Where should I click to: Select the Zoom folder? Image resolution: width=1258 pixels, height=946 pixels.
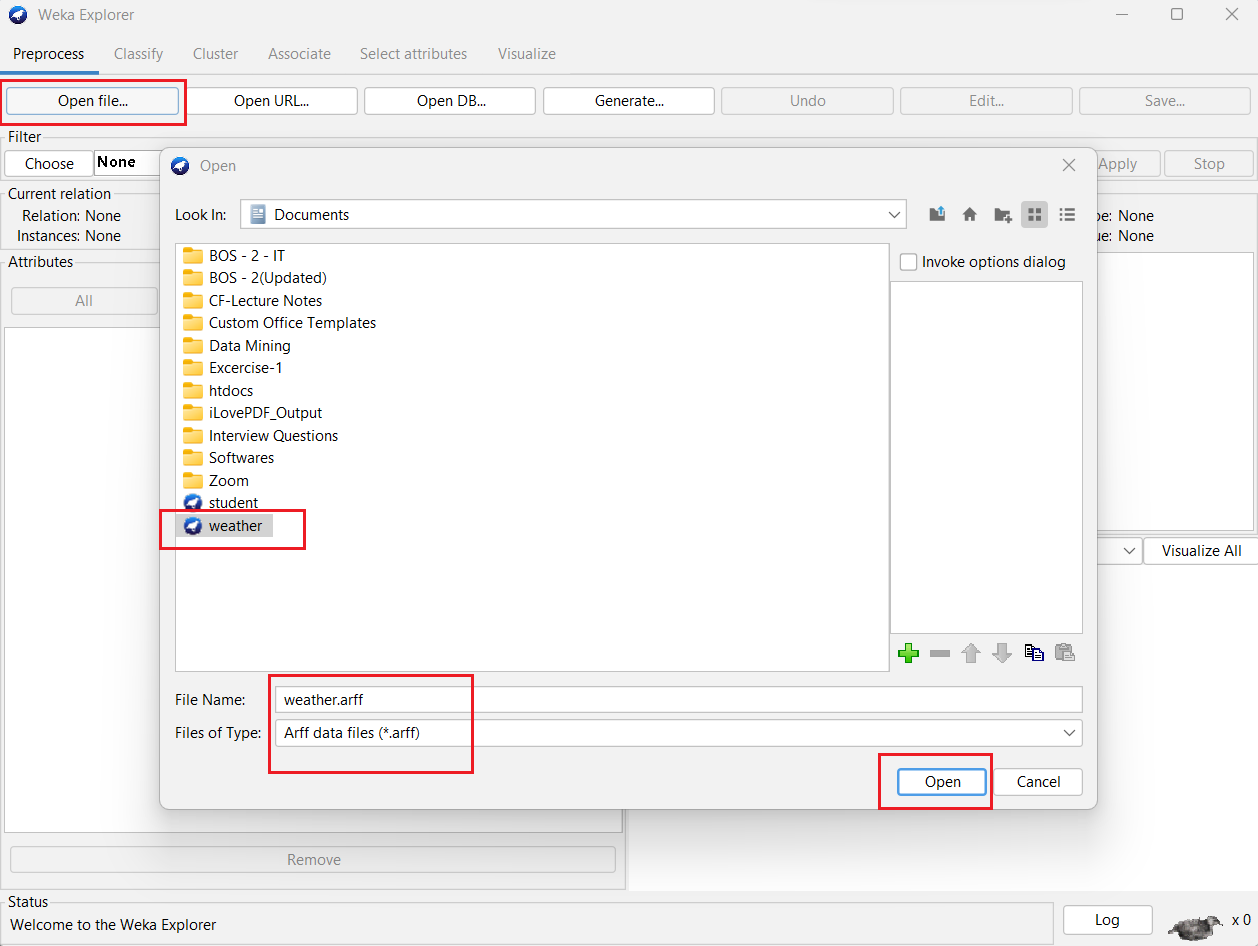click(x=216, y=481)
